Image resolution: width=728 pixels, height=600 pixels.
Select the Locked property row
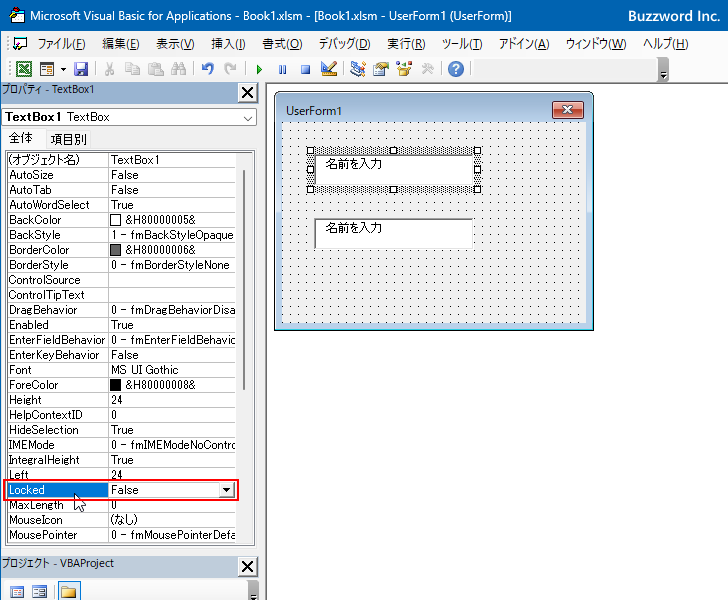click(121, 490)
